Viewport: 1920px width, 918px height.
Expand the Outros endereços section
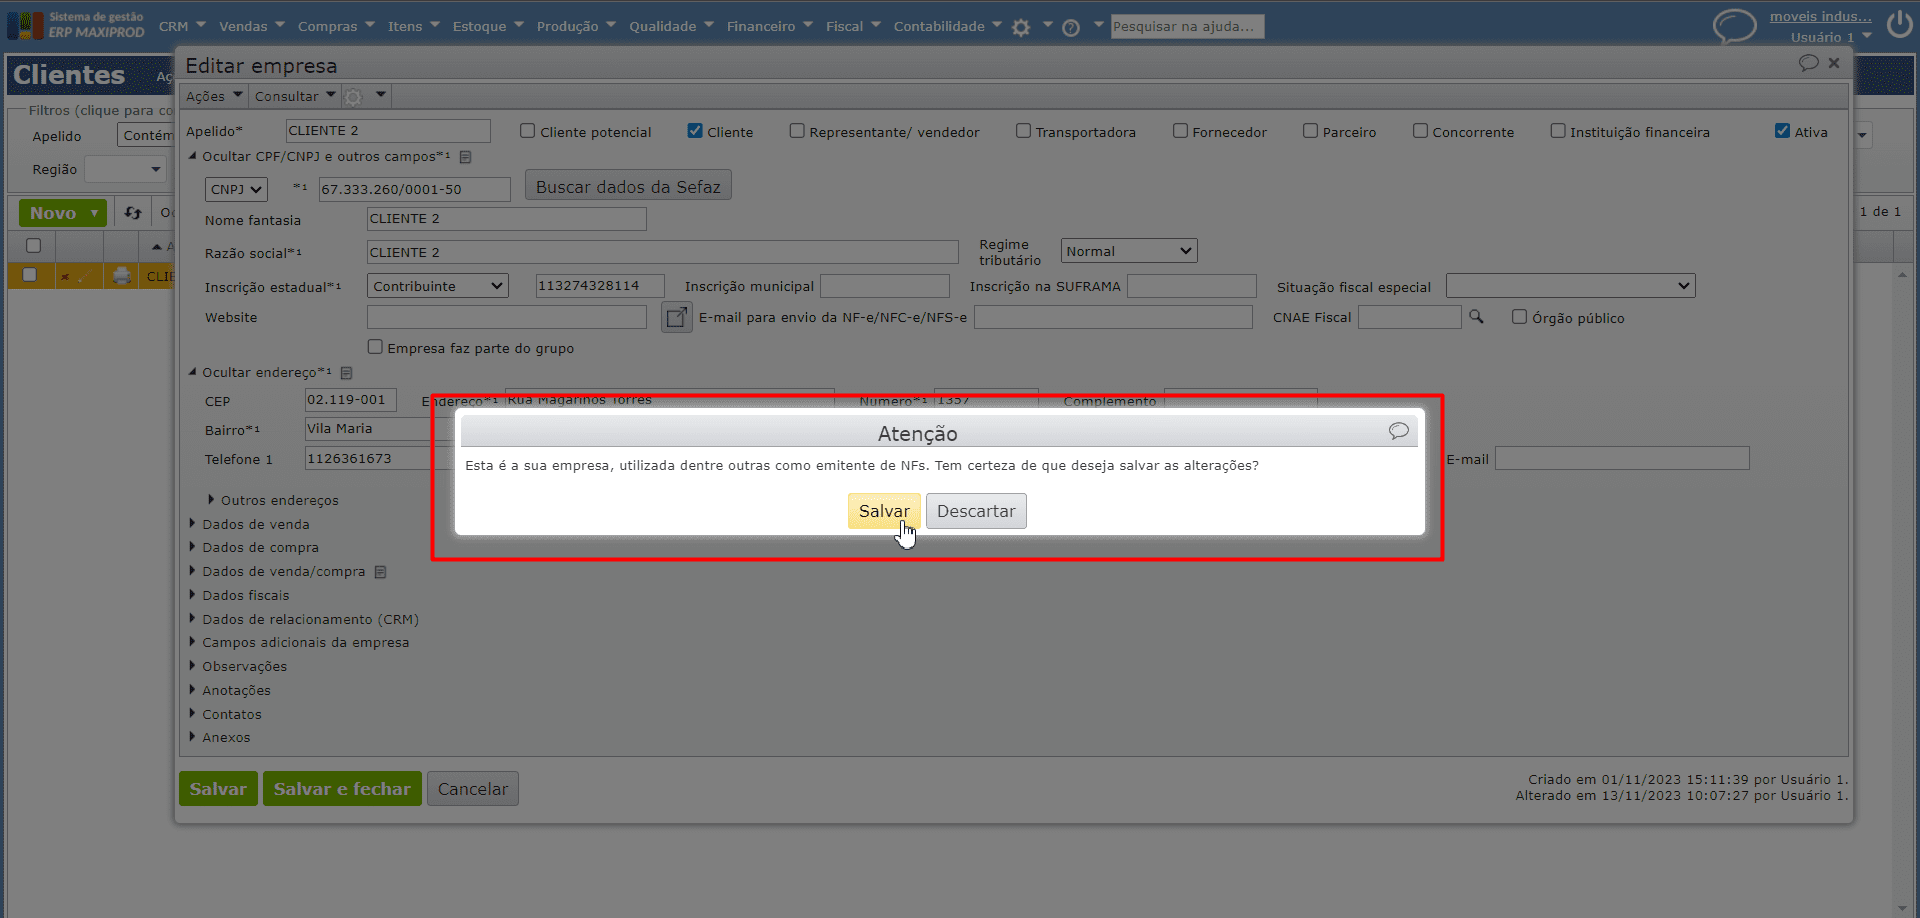coord(273,500)
